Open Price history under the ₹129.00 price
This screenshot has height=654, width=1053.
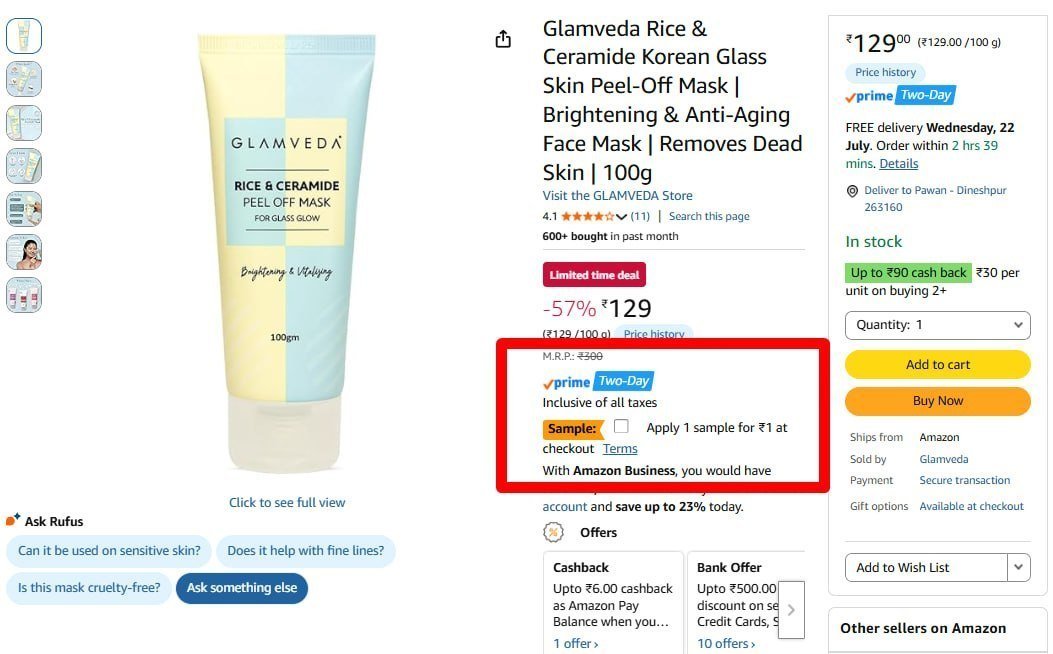click(x=885, y=72)
